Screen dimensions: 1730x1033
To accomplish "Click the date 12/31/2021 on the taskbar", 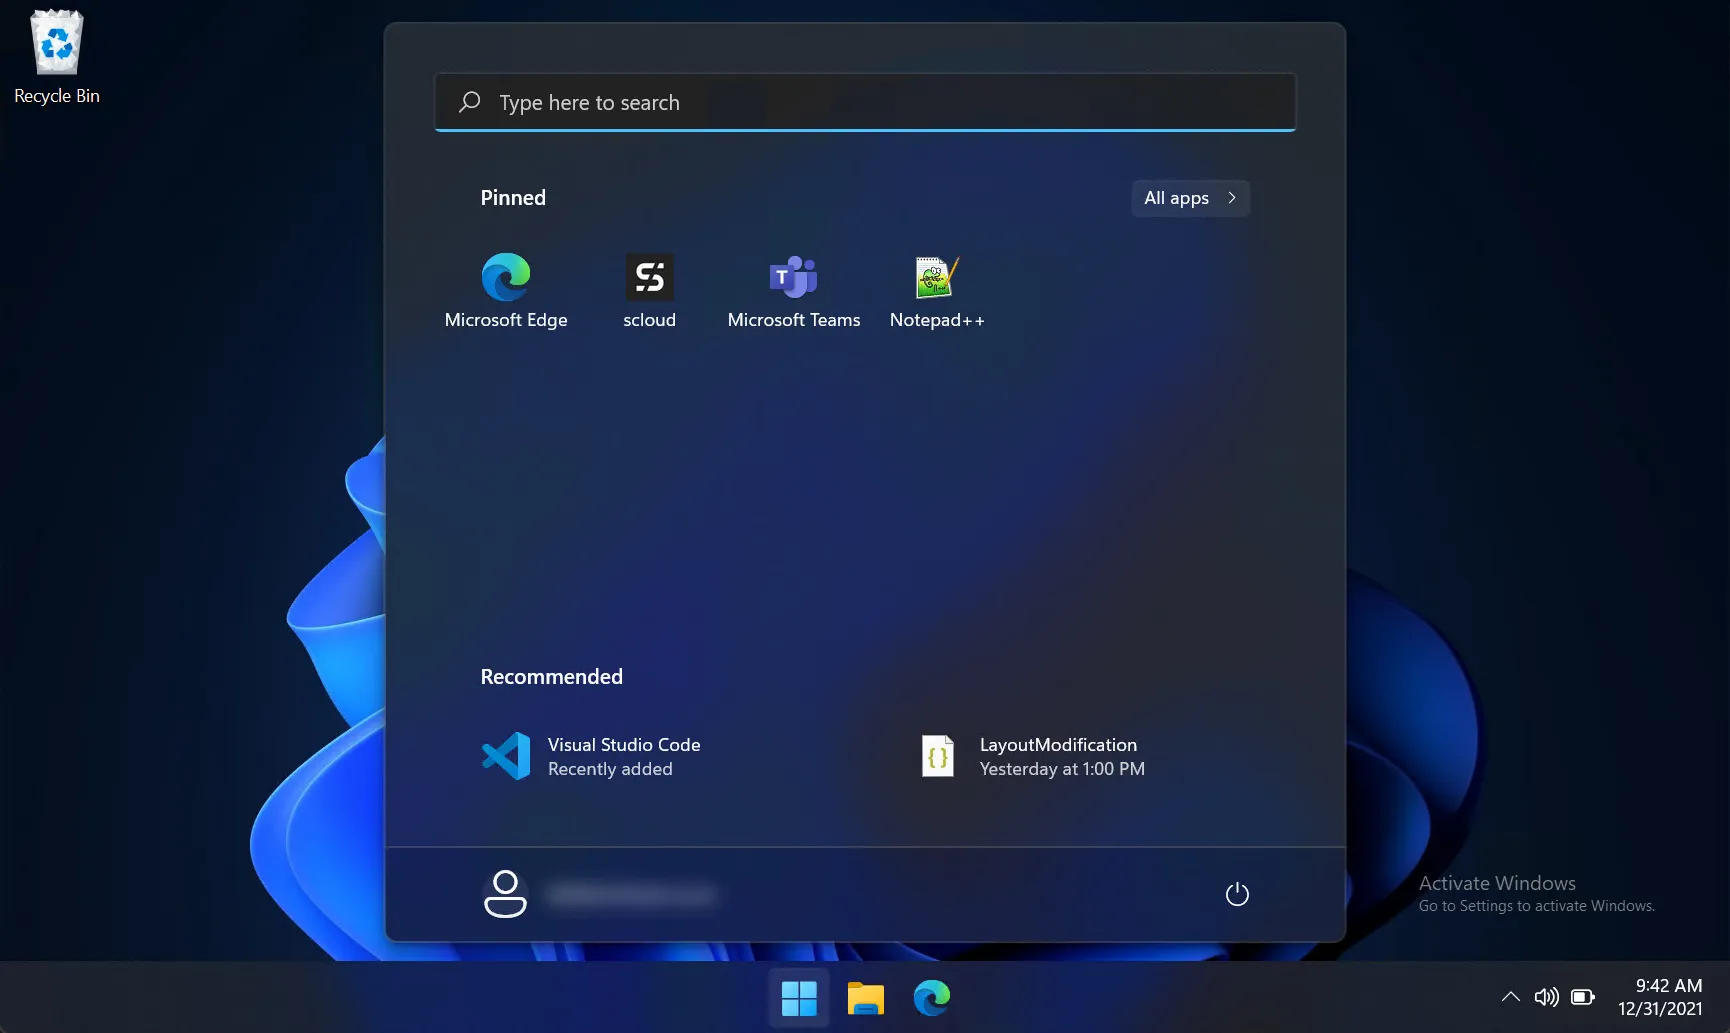I will pos(1660,1009).
